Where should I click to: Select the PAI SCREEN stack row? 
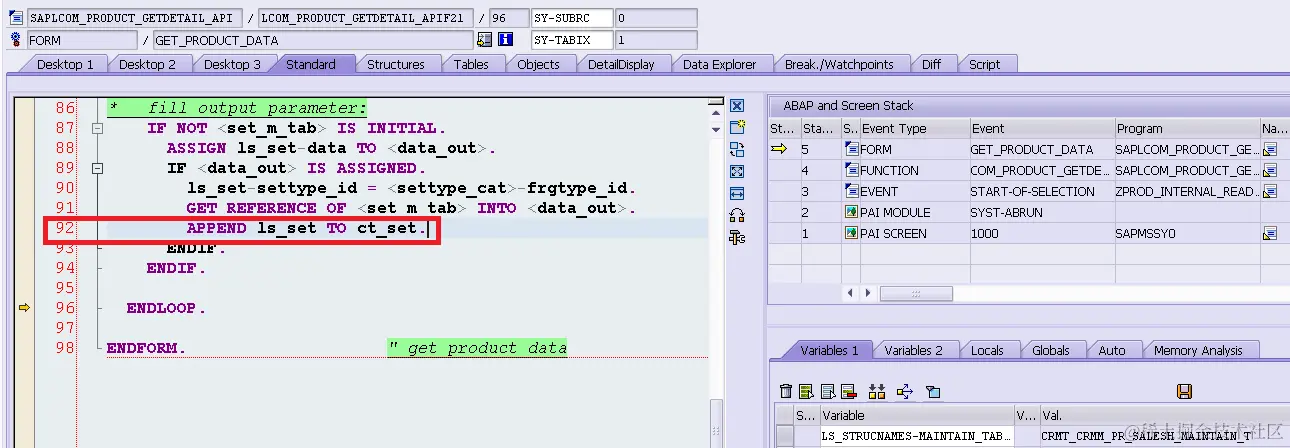coord(1028,233)
